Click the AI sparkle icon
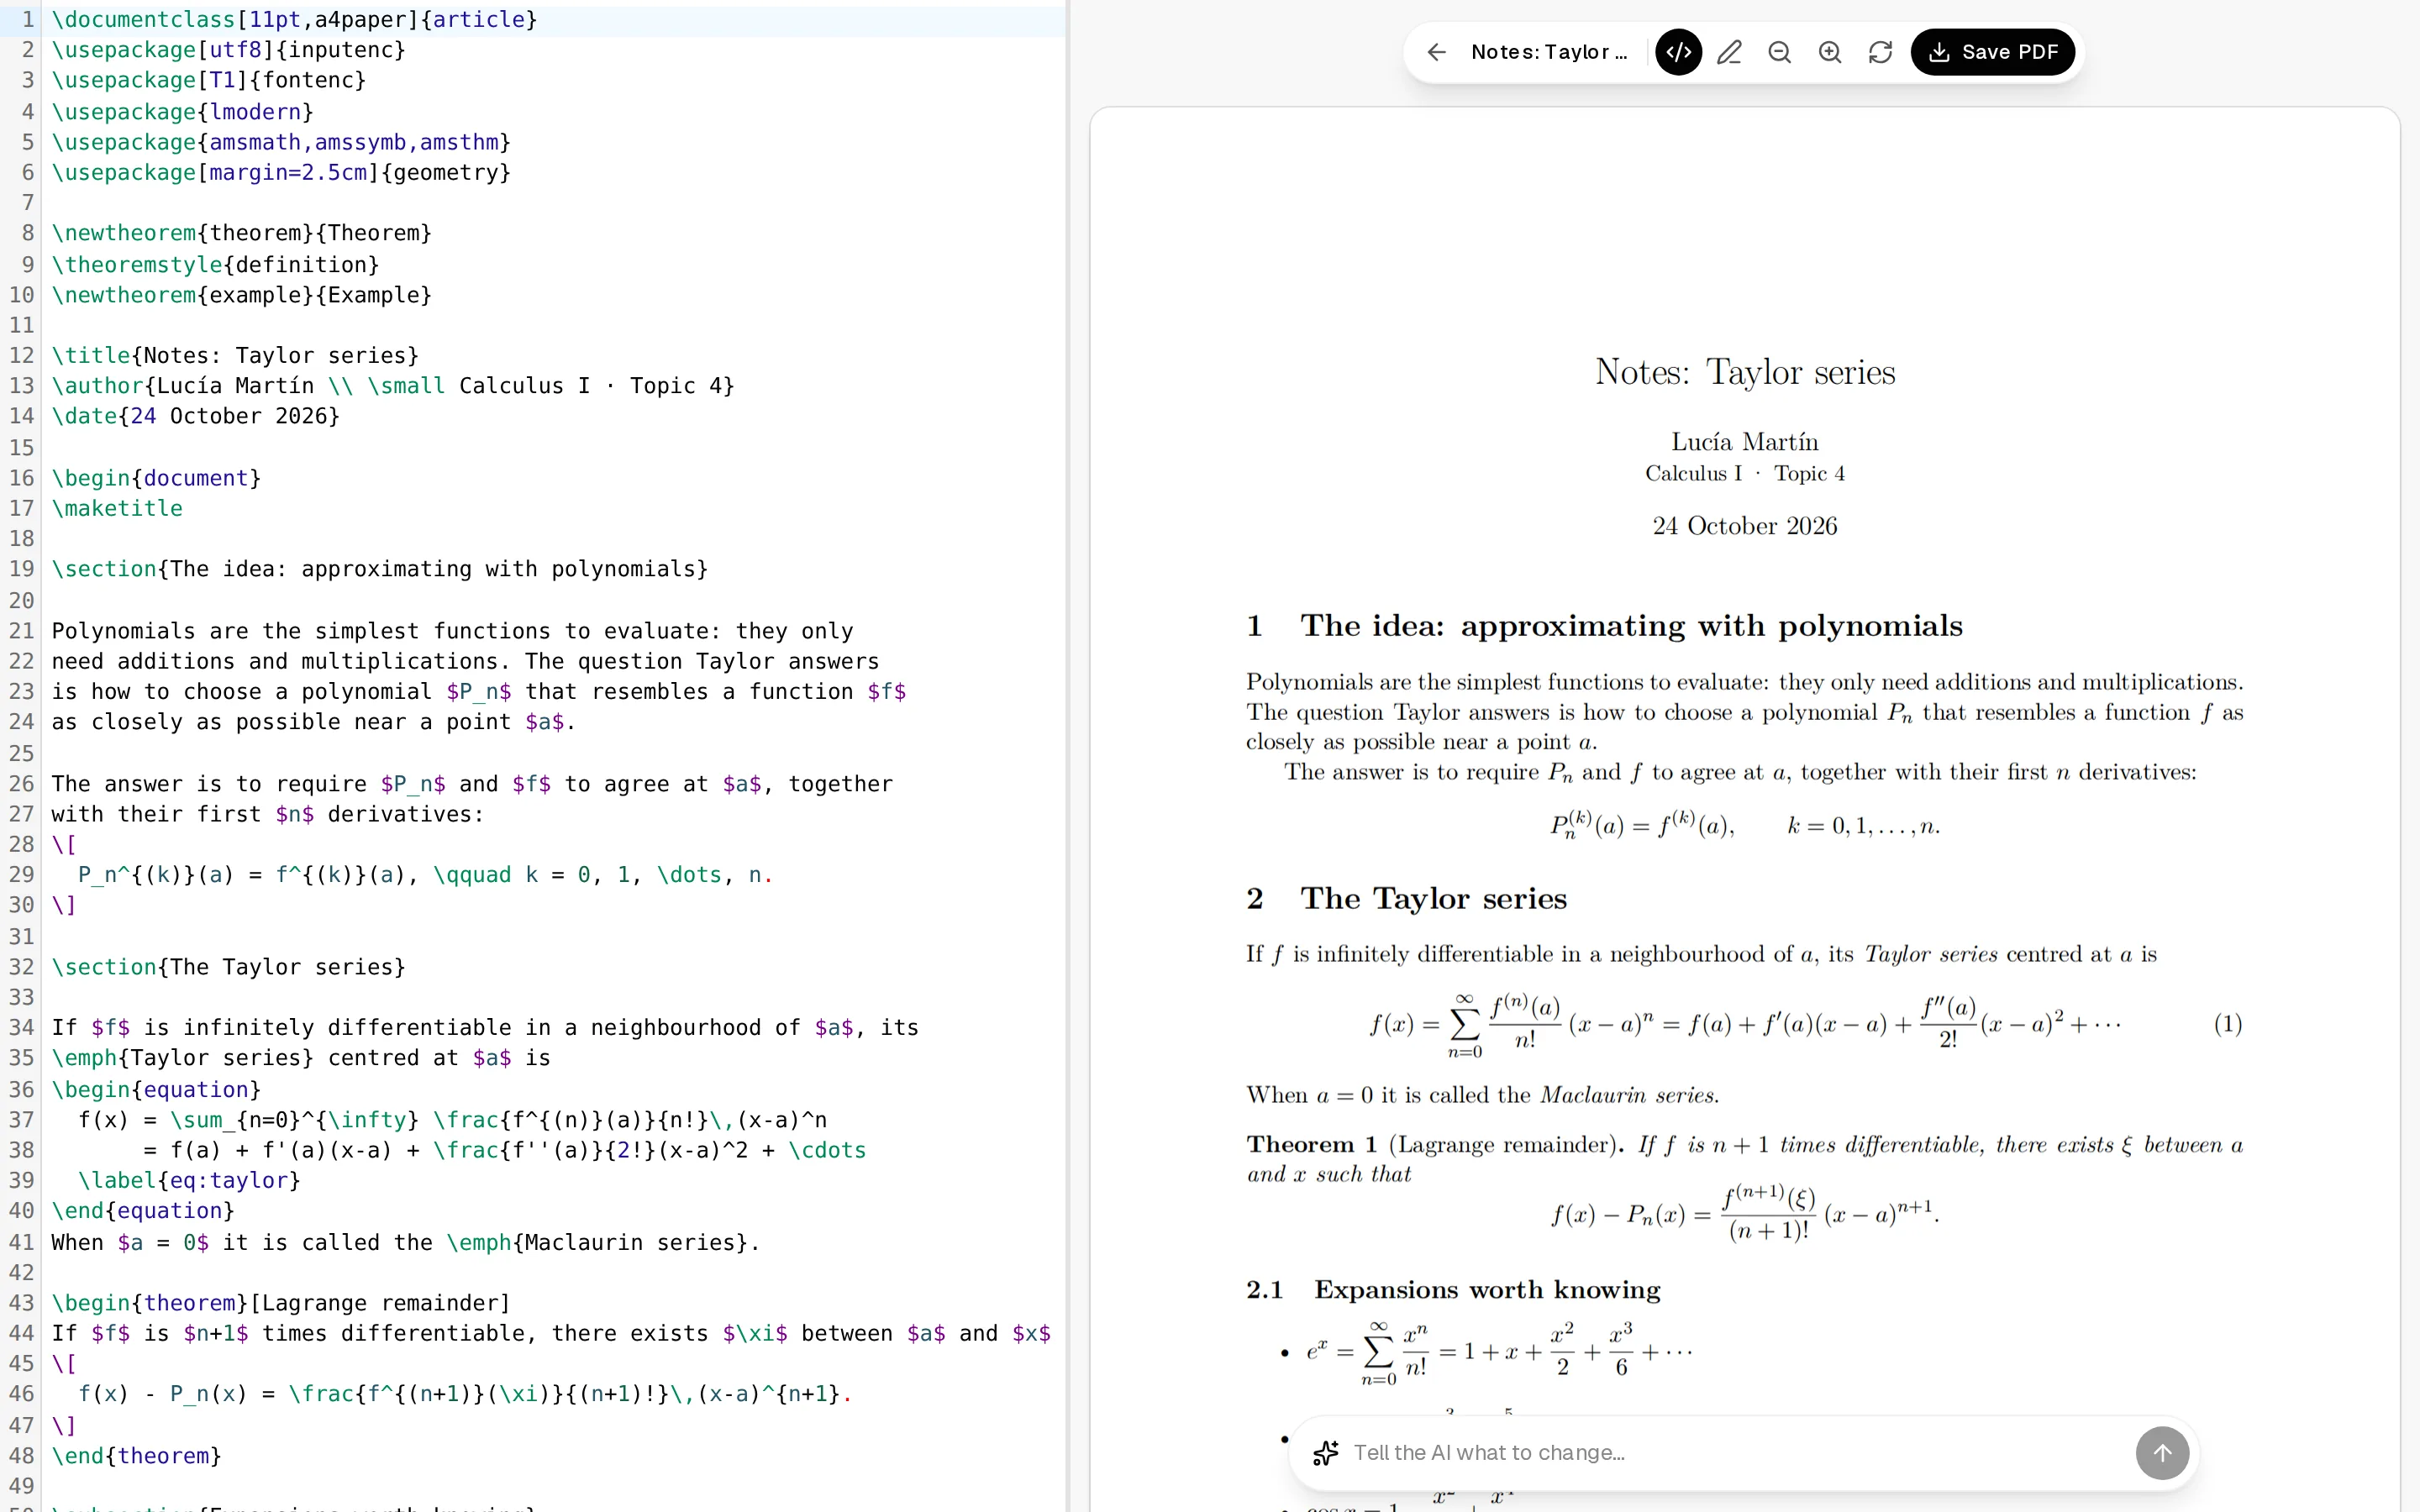Image resolution: width=2420 pixels, height=1512 pixels. pos(1325,1452)
